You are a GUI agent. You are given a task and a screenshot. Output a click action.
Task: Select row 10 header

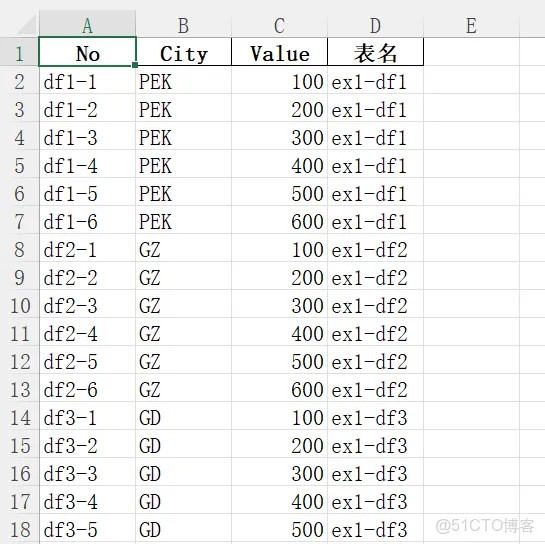pyautogui.click(x=19, y=304)
